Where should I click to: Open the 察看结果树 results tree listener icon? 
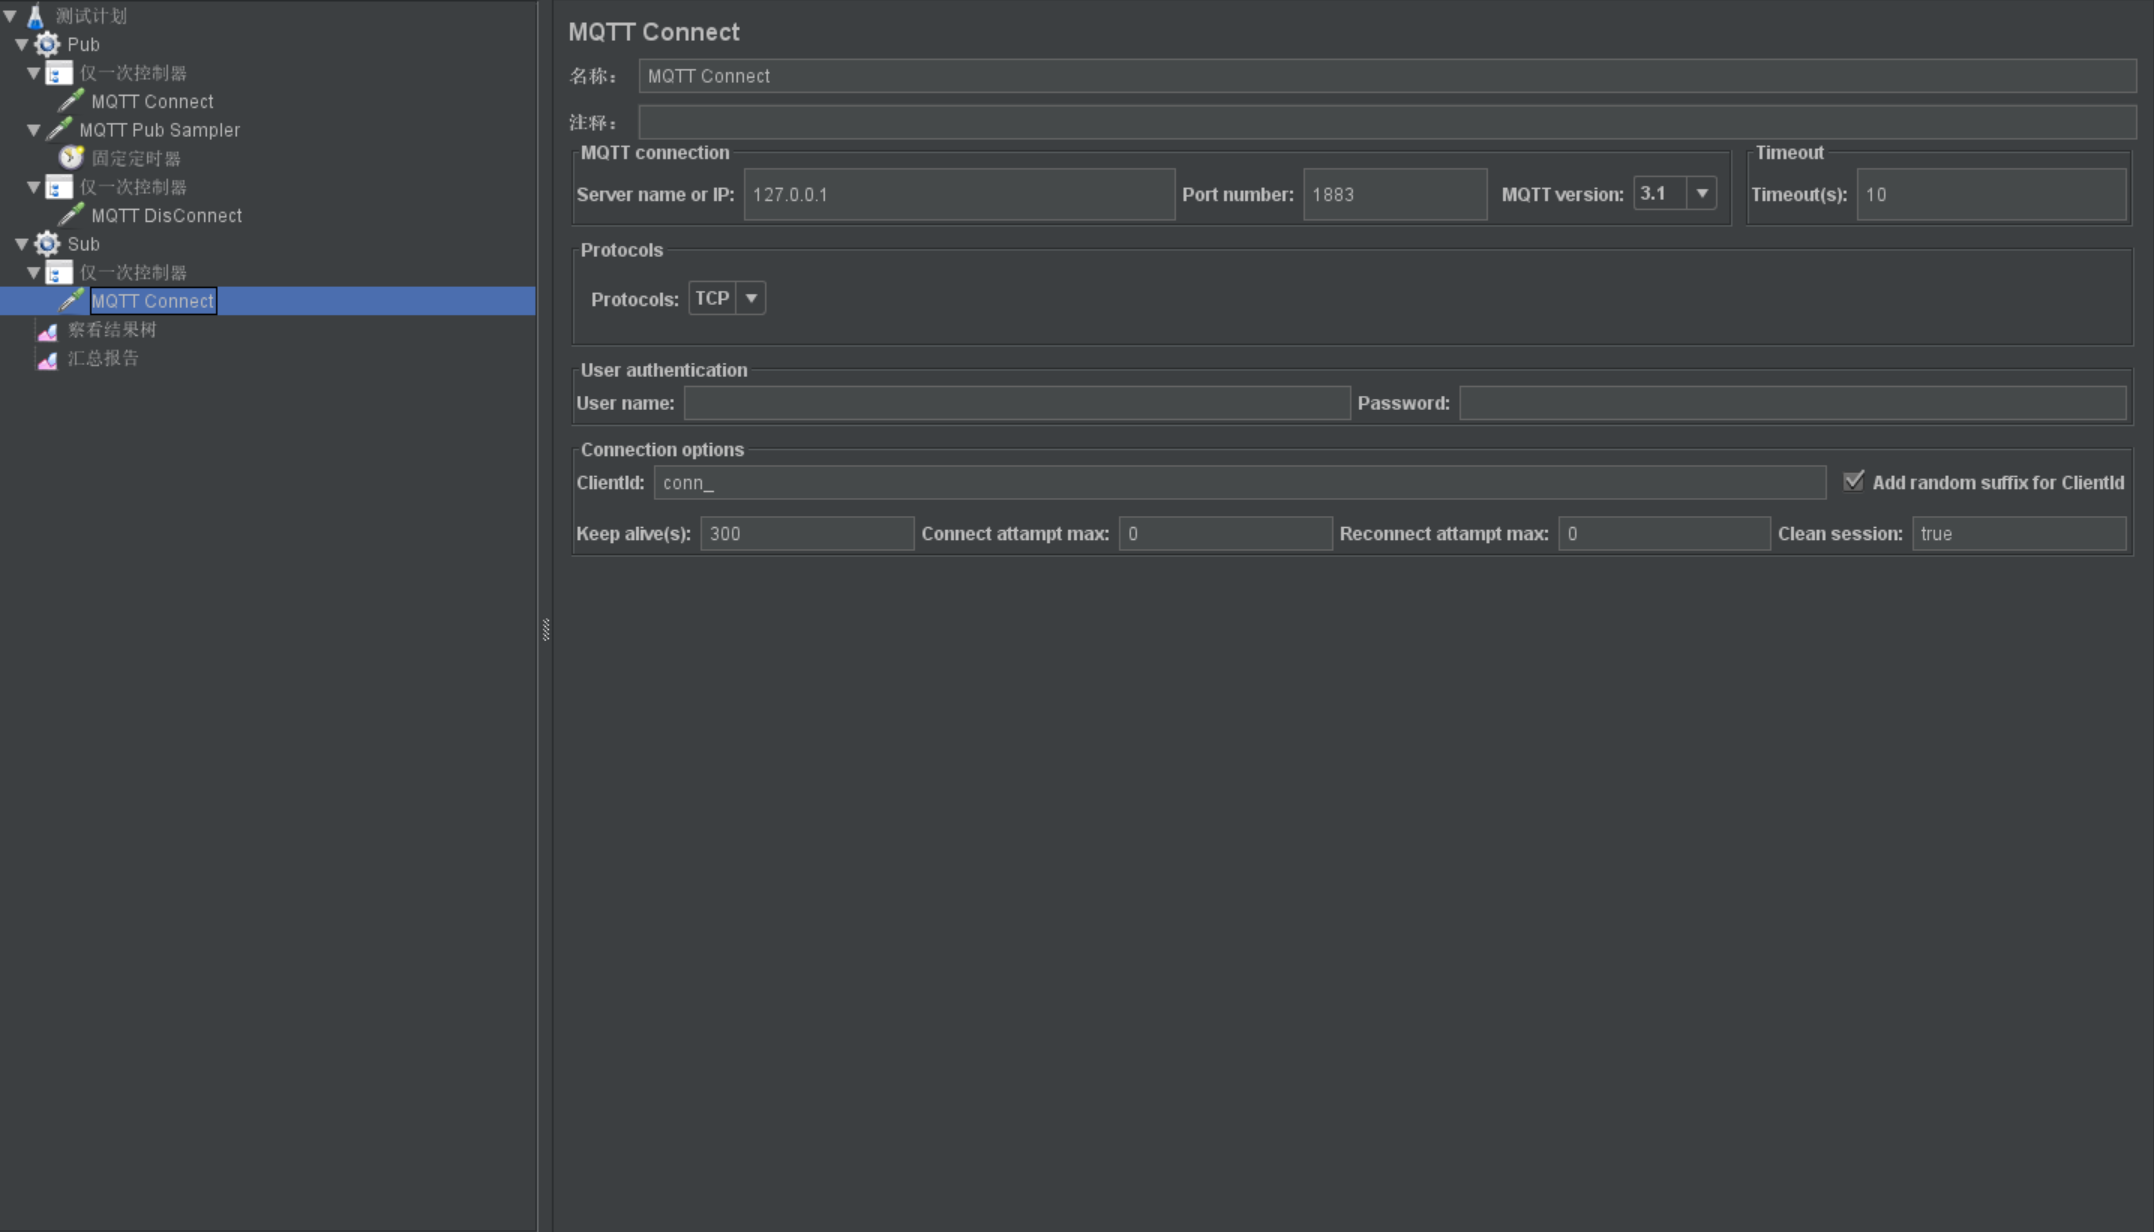[x=47, y=330]
